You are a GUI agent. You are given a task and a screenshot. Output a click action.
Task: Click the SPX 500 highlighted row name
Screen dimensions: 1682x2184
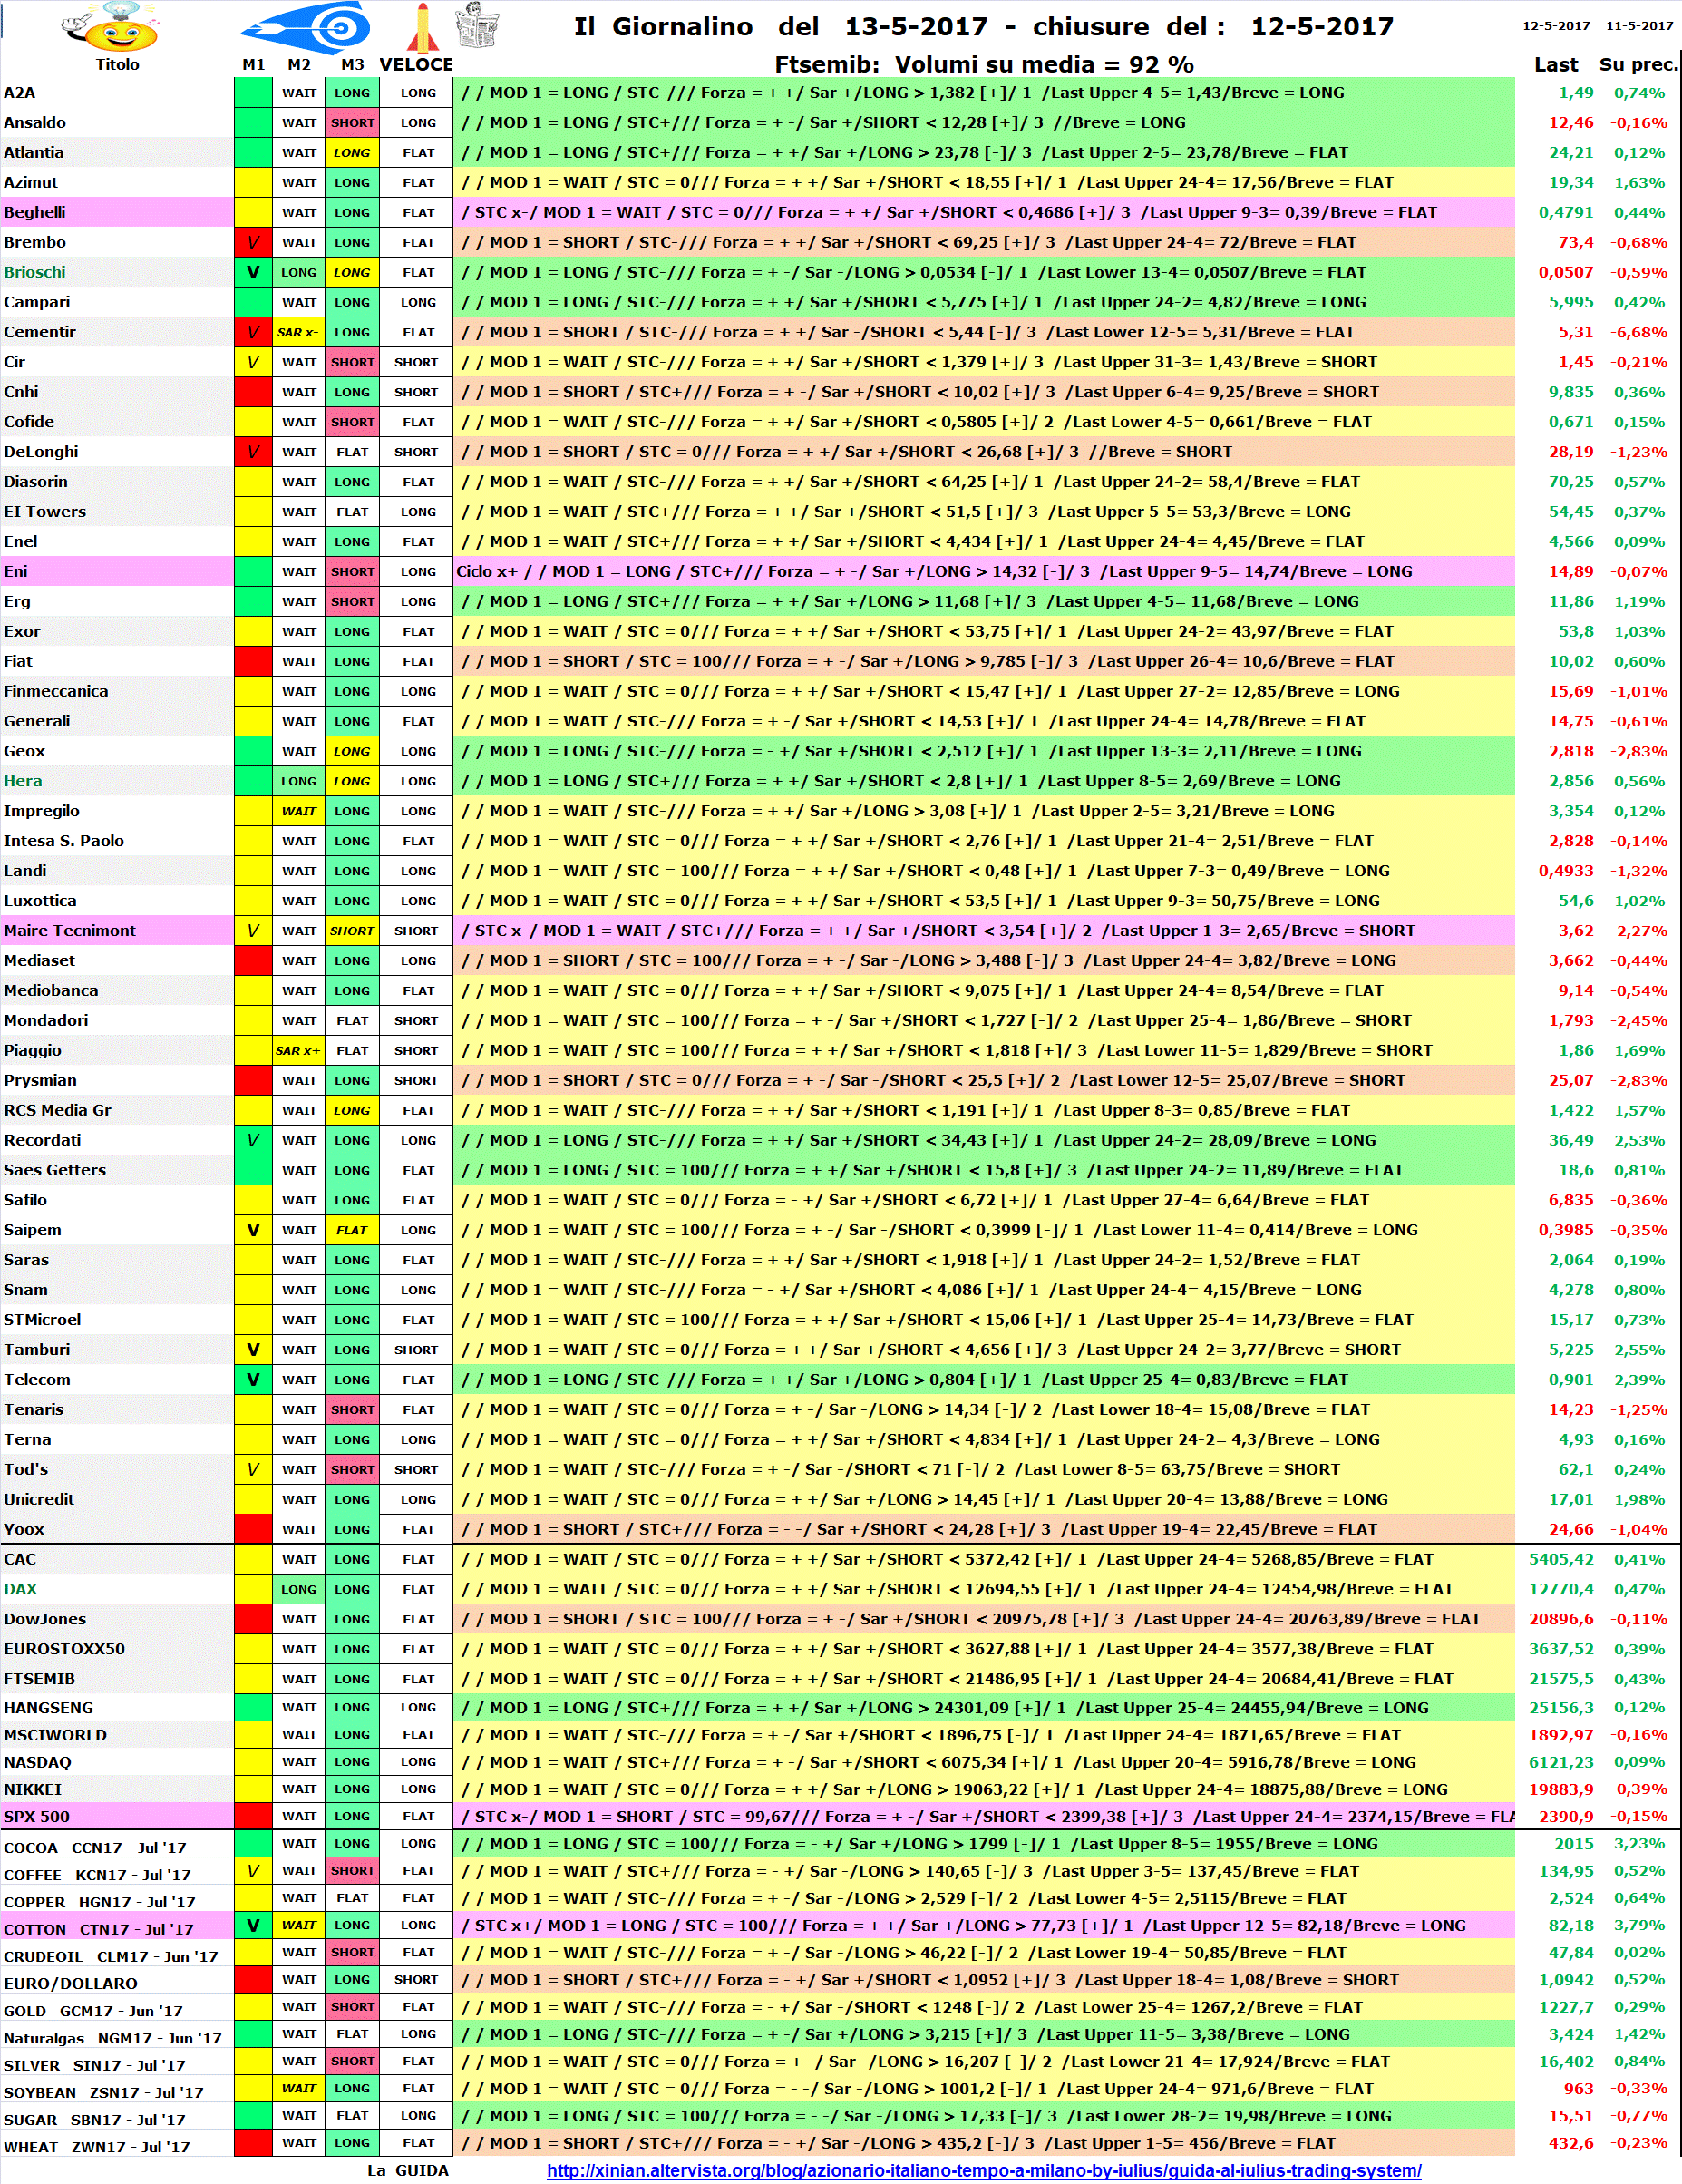click(x=37, y=1816)
